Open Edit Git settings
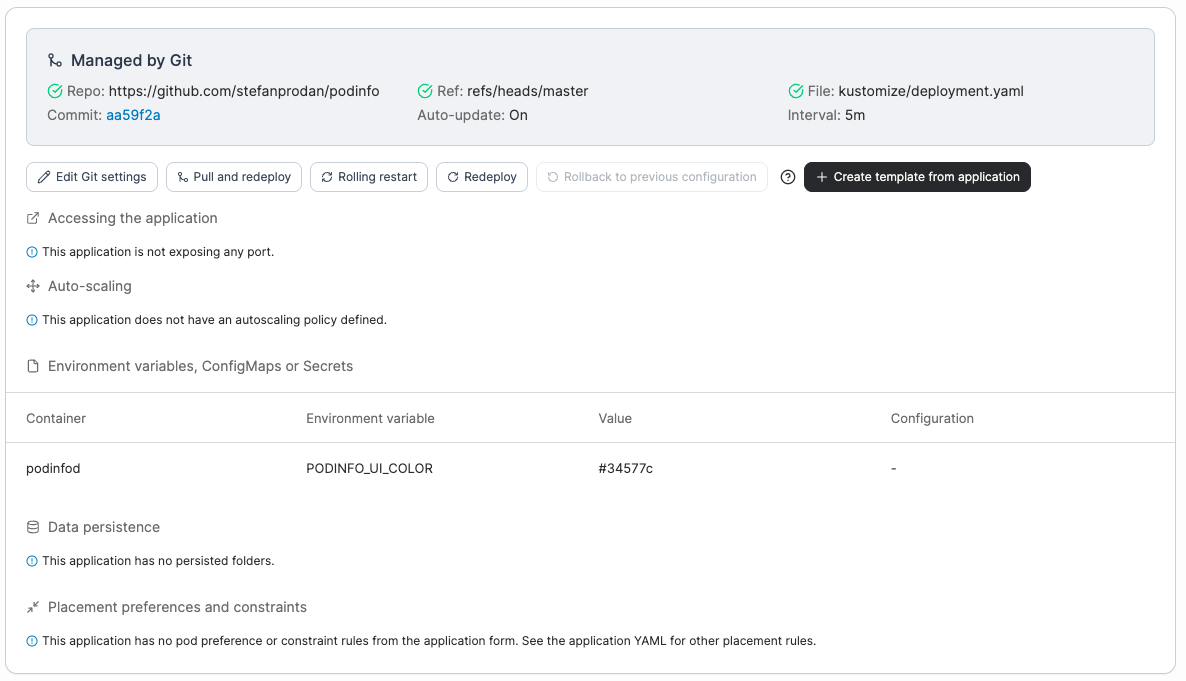Screen dimensions: 1186x681 click(92, 177)
